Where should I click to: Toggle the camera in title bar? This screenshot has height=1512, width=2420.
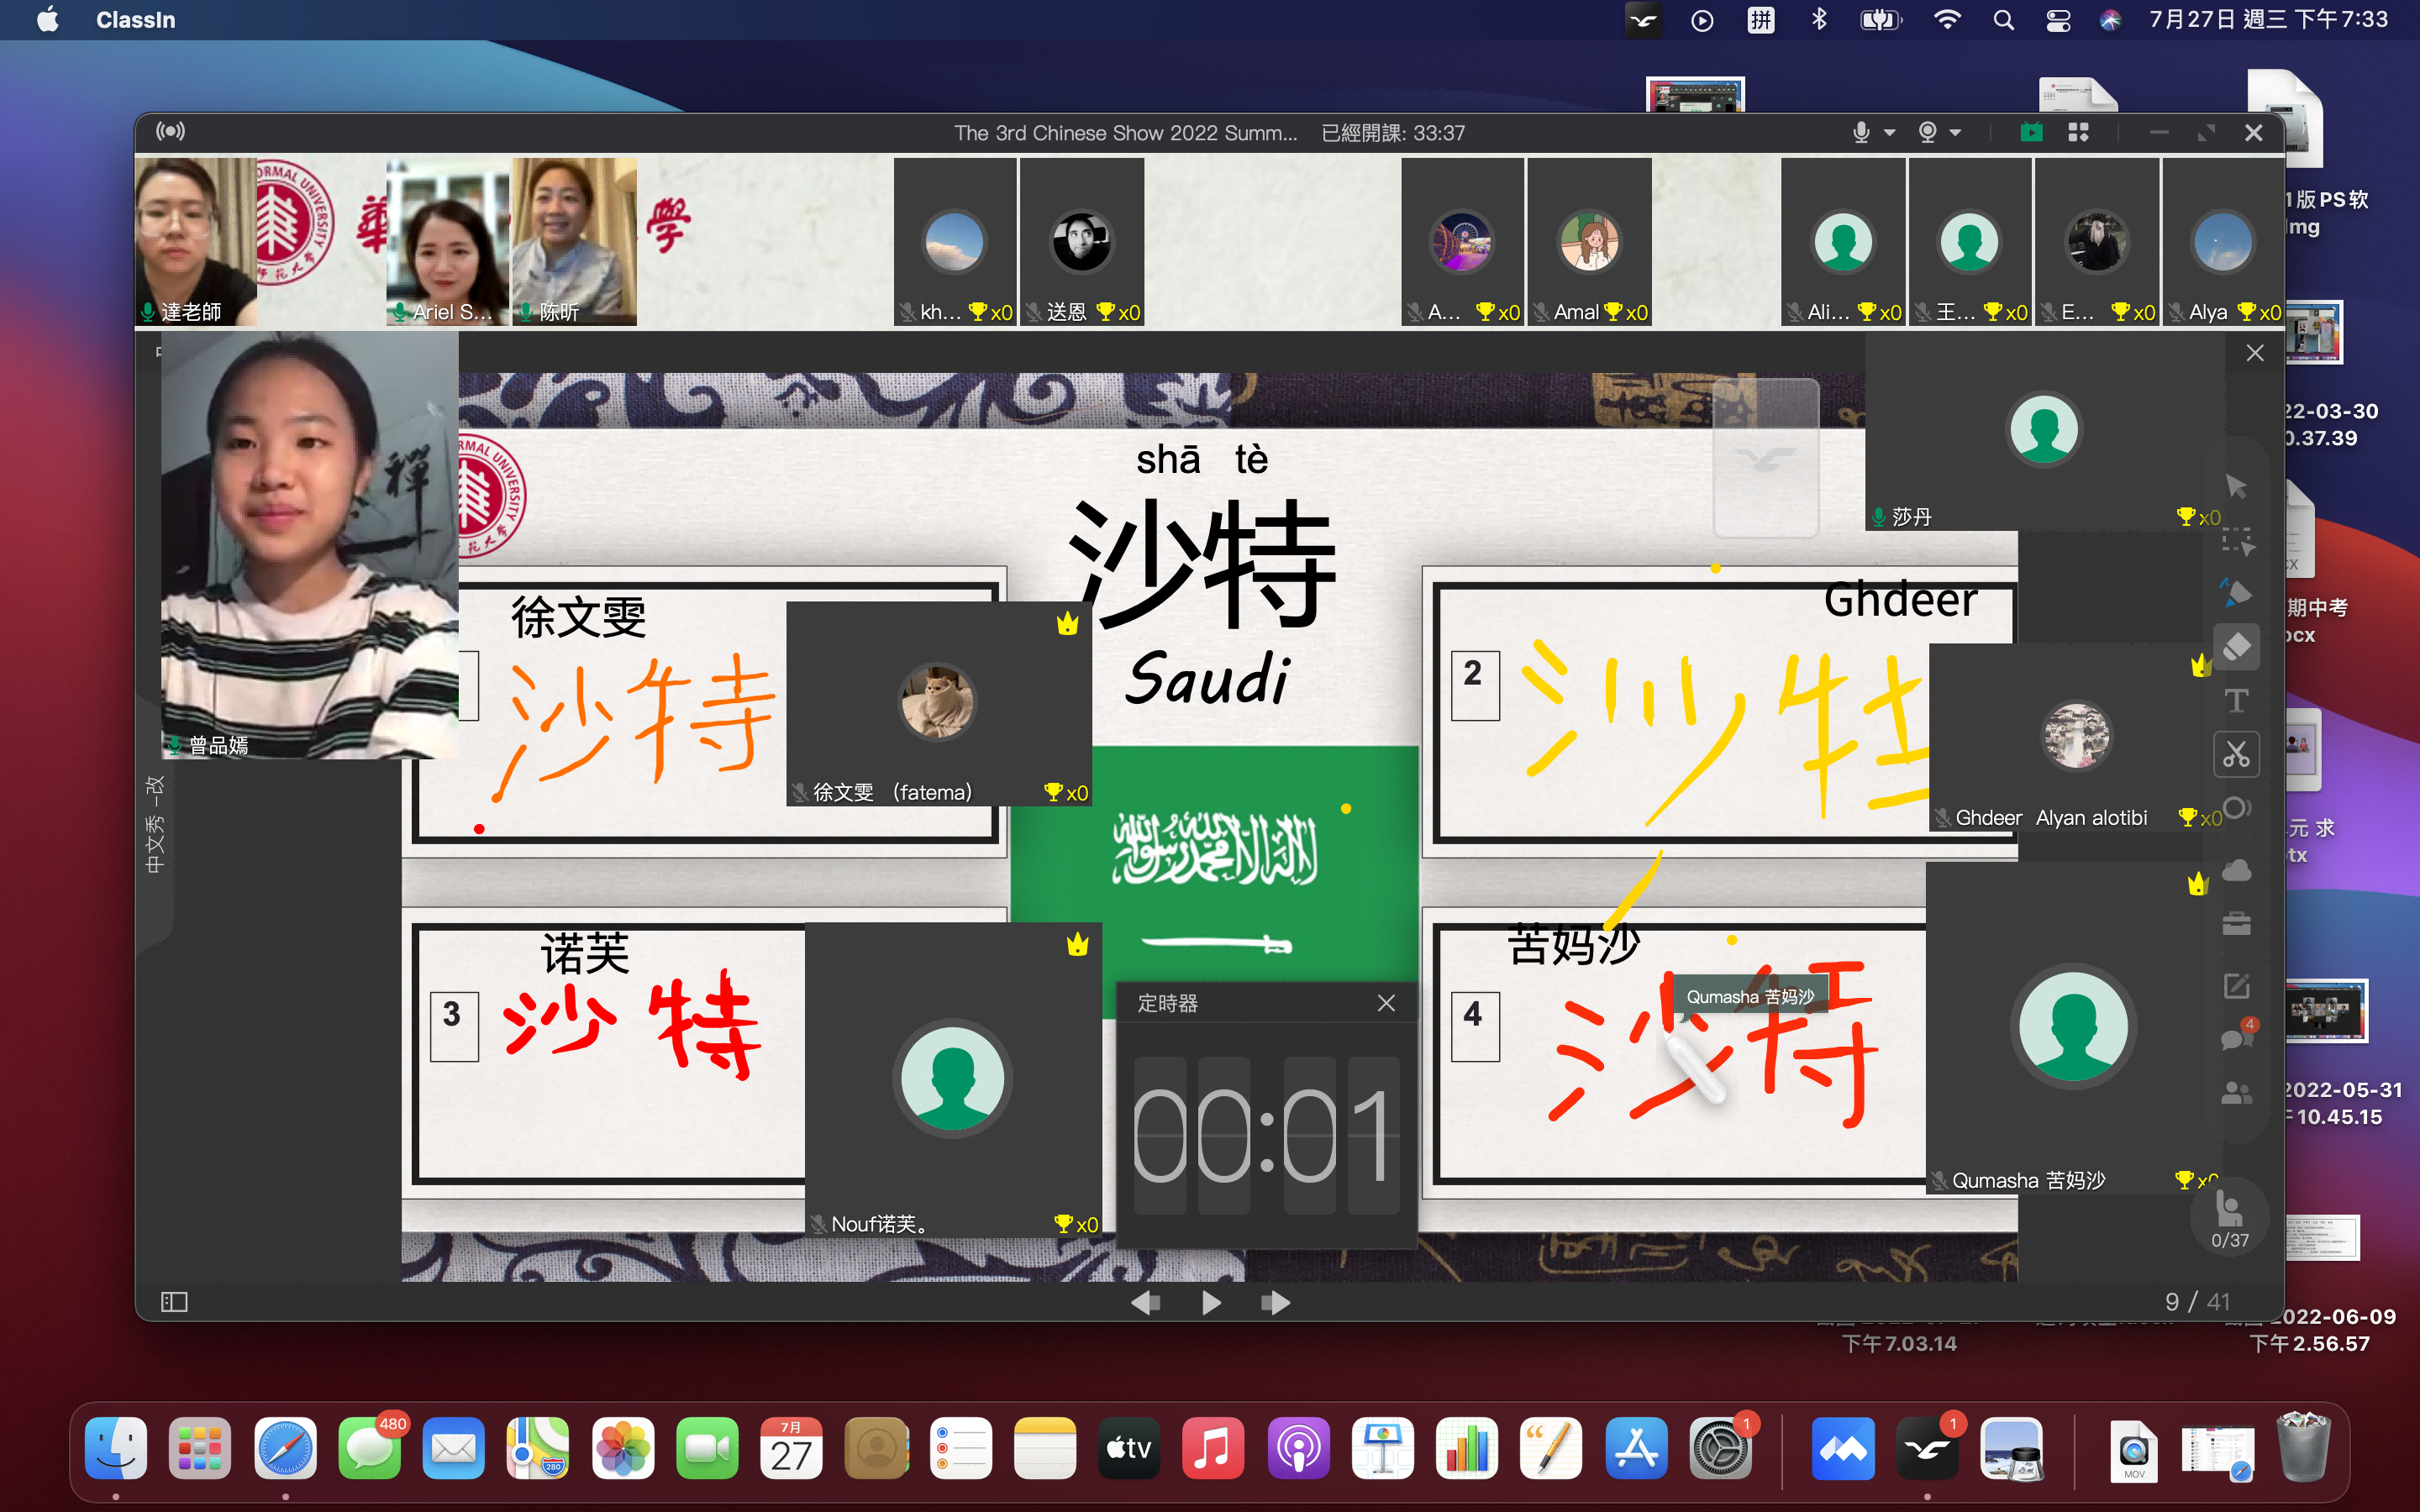(1927, 132)
